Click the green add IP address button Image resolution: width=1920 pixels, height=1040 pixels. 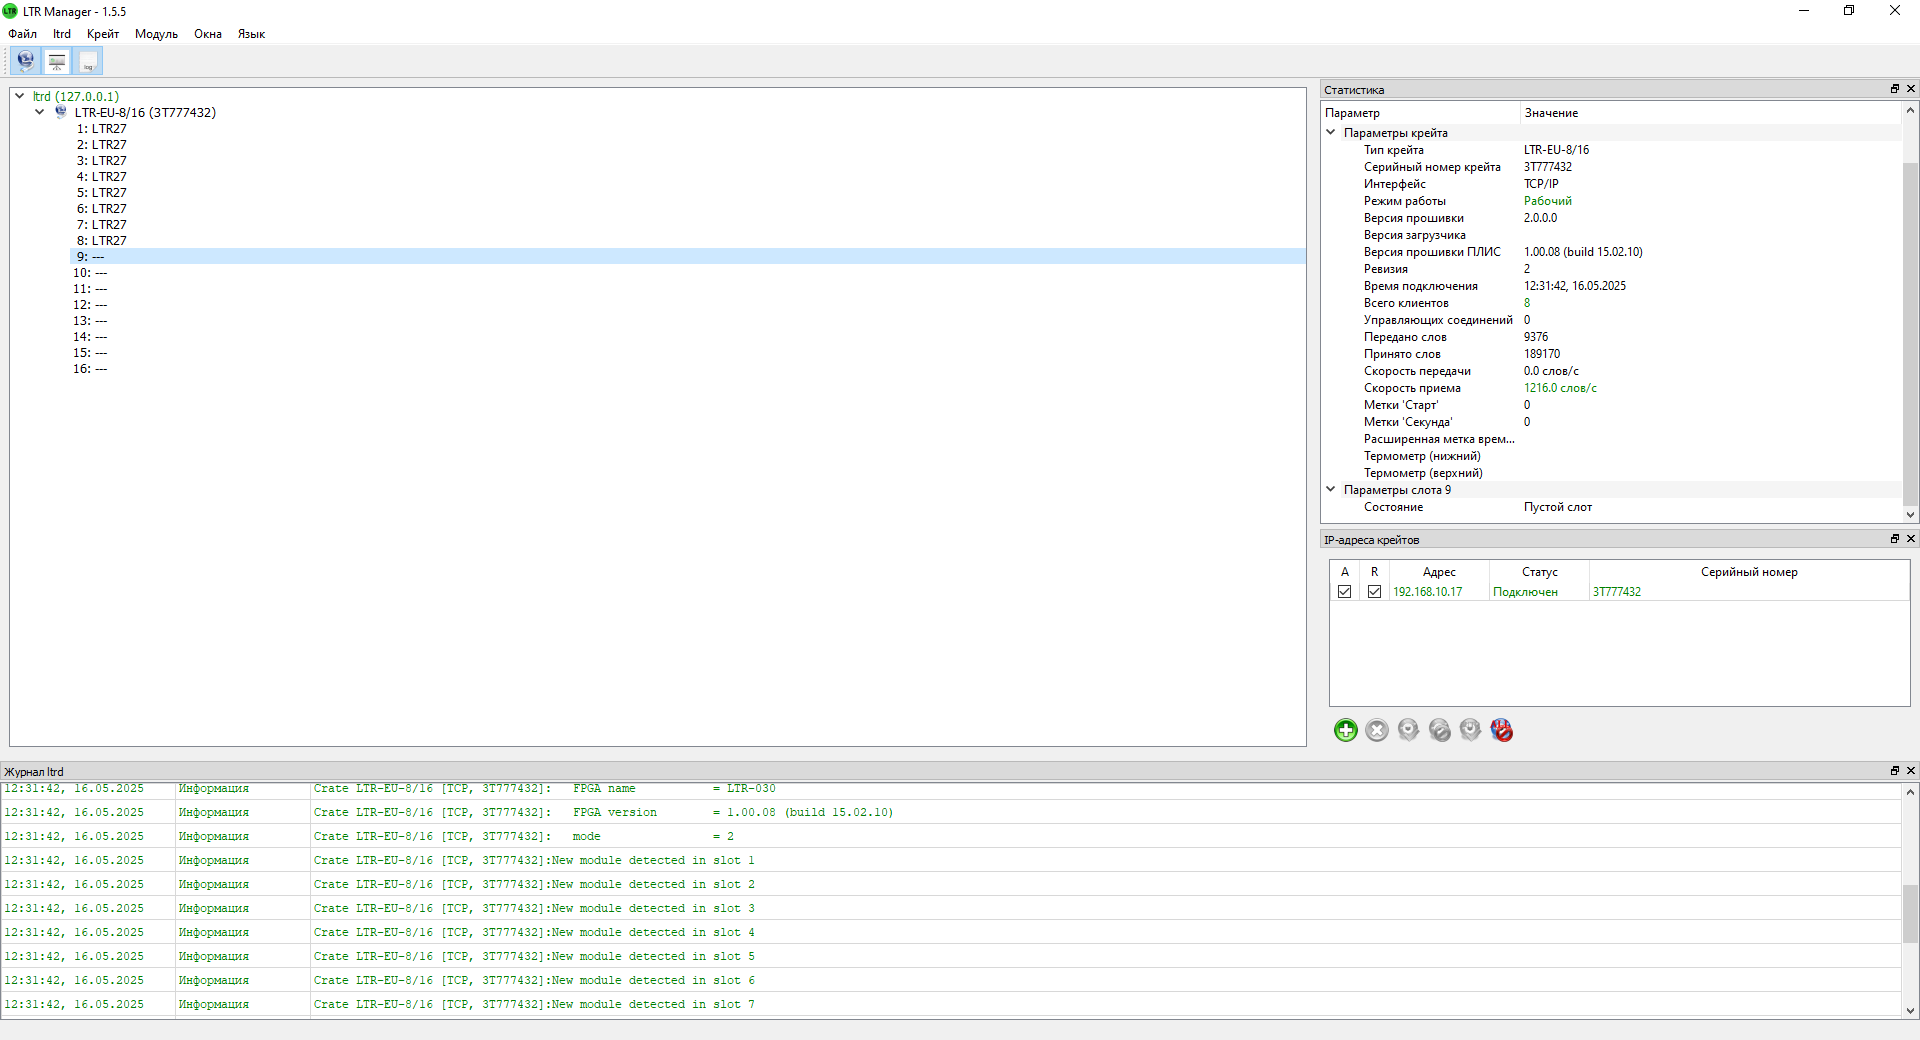pos(1346,730)
